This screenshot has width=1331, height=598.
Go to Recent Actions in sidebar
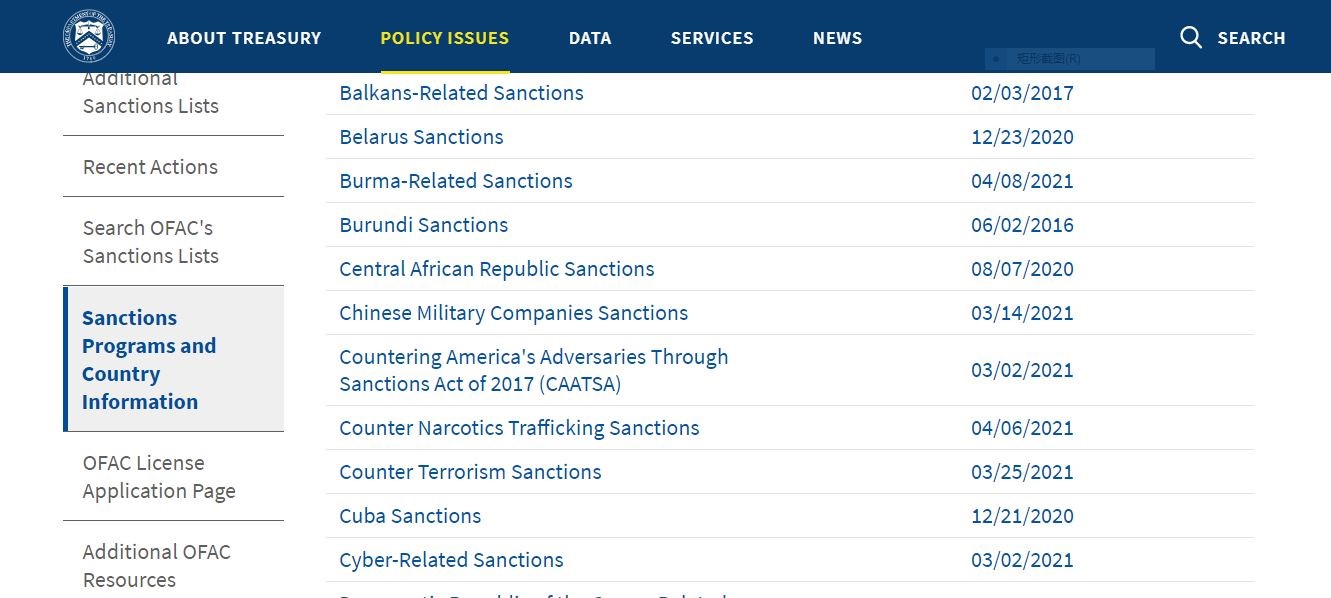[x=150, y=167]
